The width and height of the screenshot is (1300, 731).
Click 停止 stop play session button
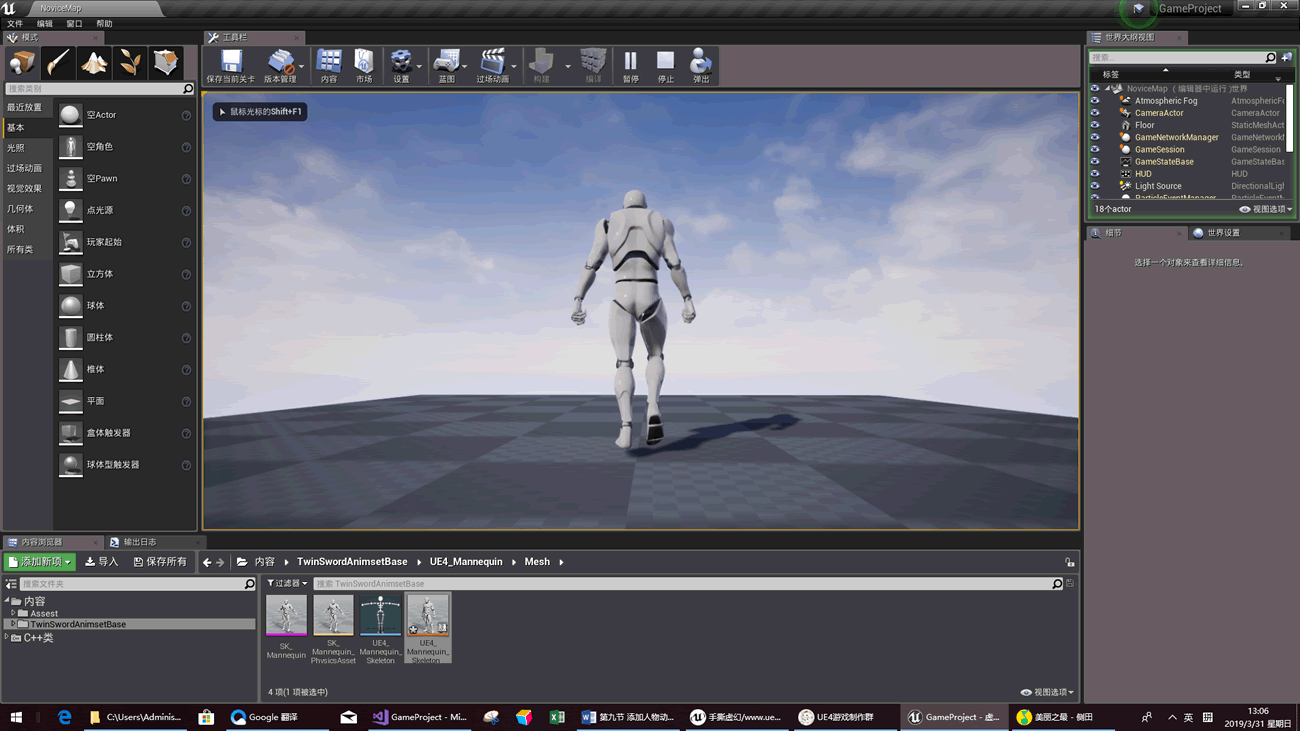pyautogui.click(x=665, y=66)
